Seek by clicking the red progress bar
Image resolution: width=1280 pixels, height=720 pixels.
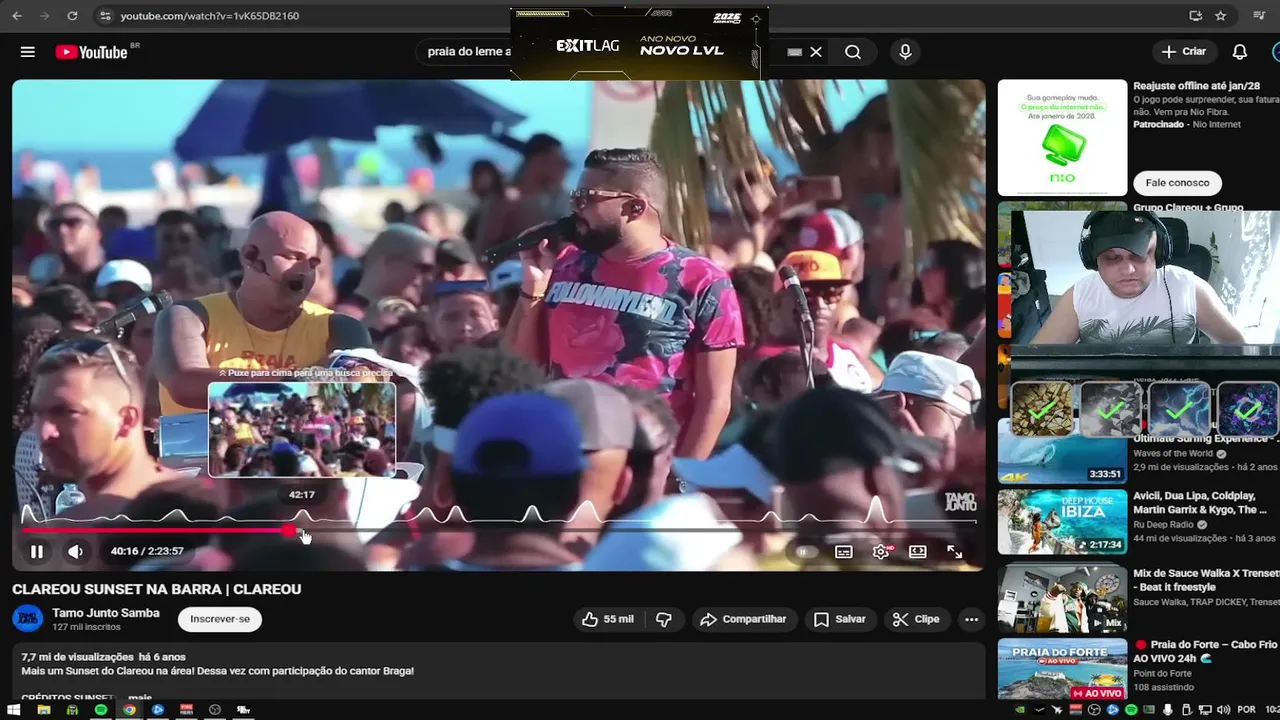[155, 530]
